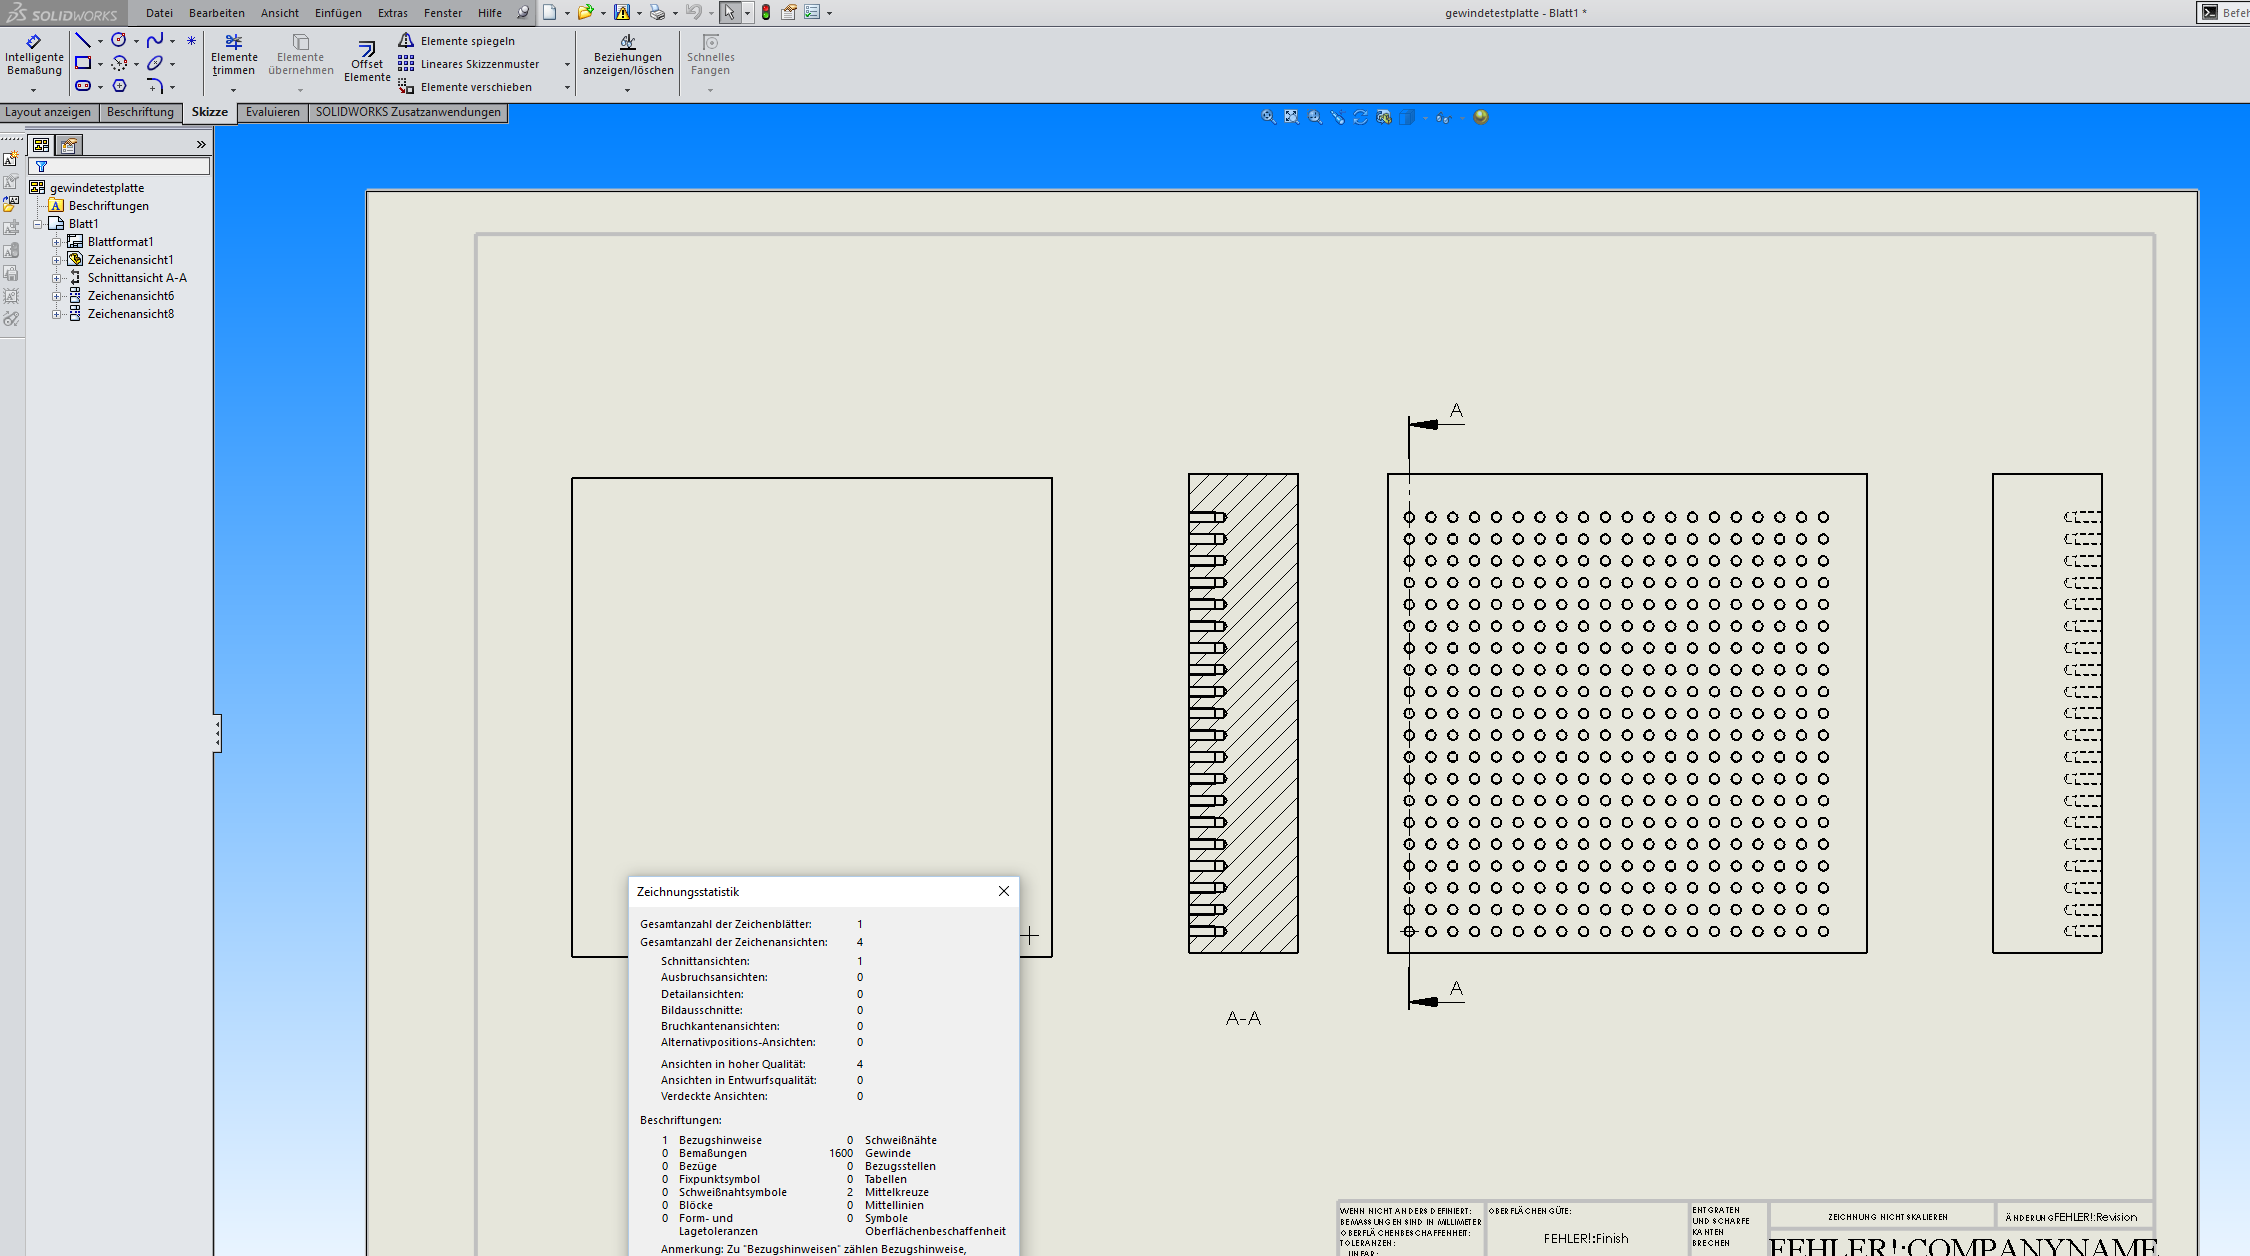Click the Options checklist icon
The height and width of the screenshot is (1256, 2250).
pyautogui.click(x=812, y=13)
